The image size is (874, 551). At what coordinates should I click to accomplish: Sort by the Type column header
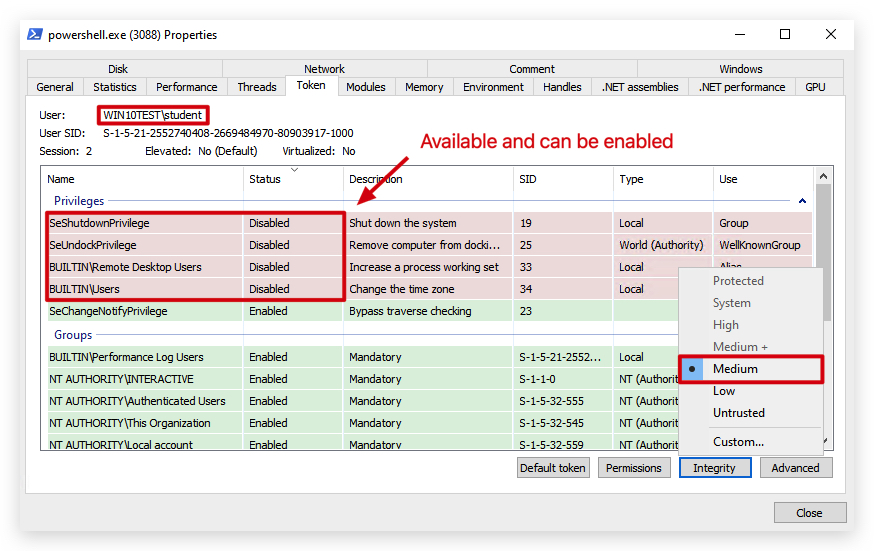663,179
